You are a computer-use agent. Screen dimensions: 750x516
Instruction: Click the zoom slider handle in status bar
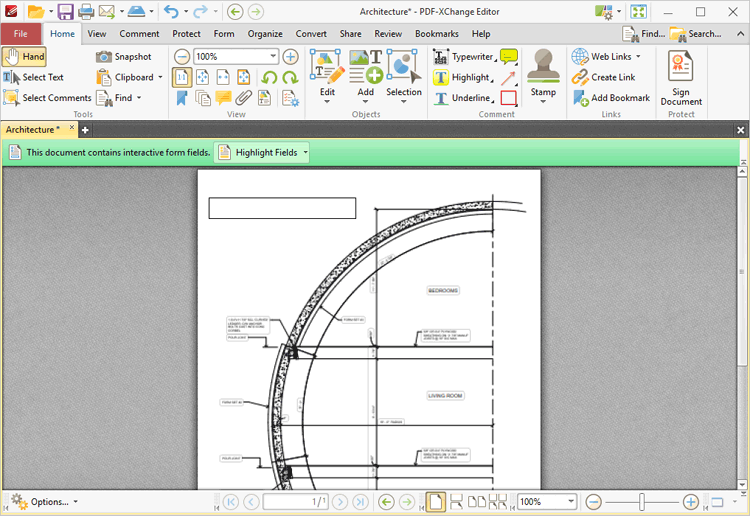tap(641, 502)
